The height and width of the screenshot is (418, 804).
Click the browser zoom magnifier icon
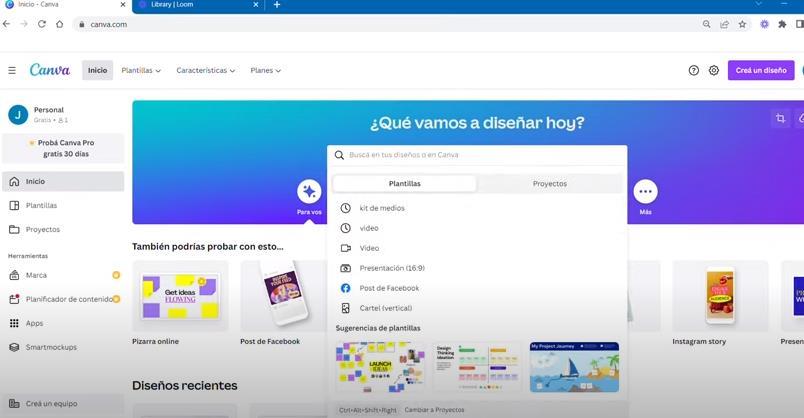707,24
